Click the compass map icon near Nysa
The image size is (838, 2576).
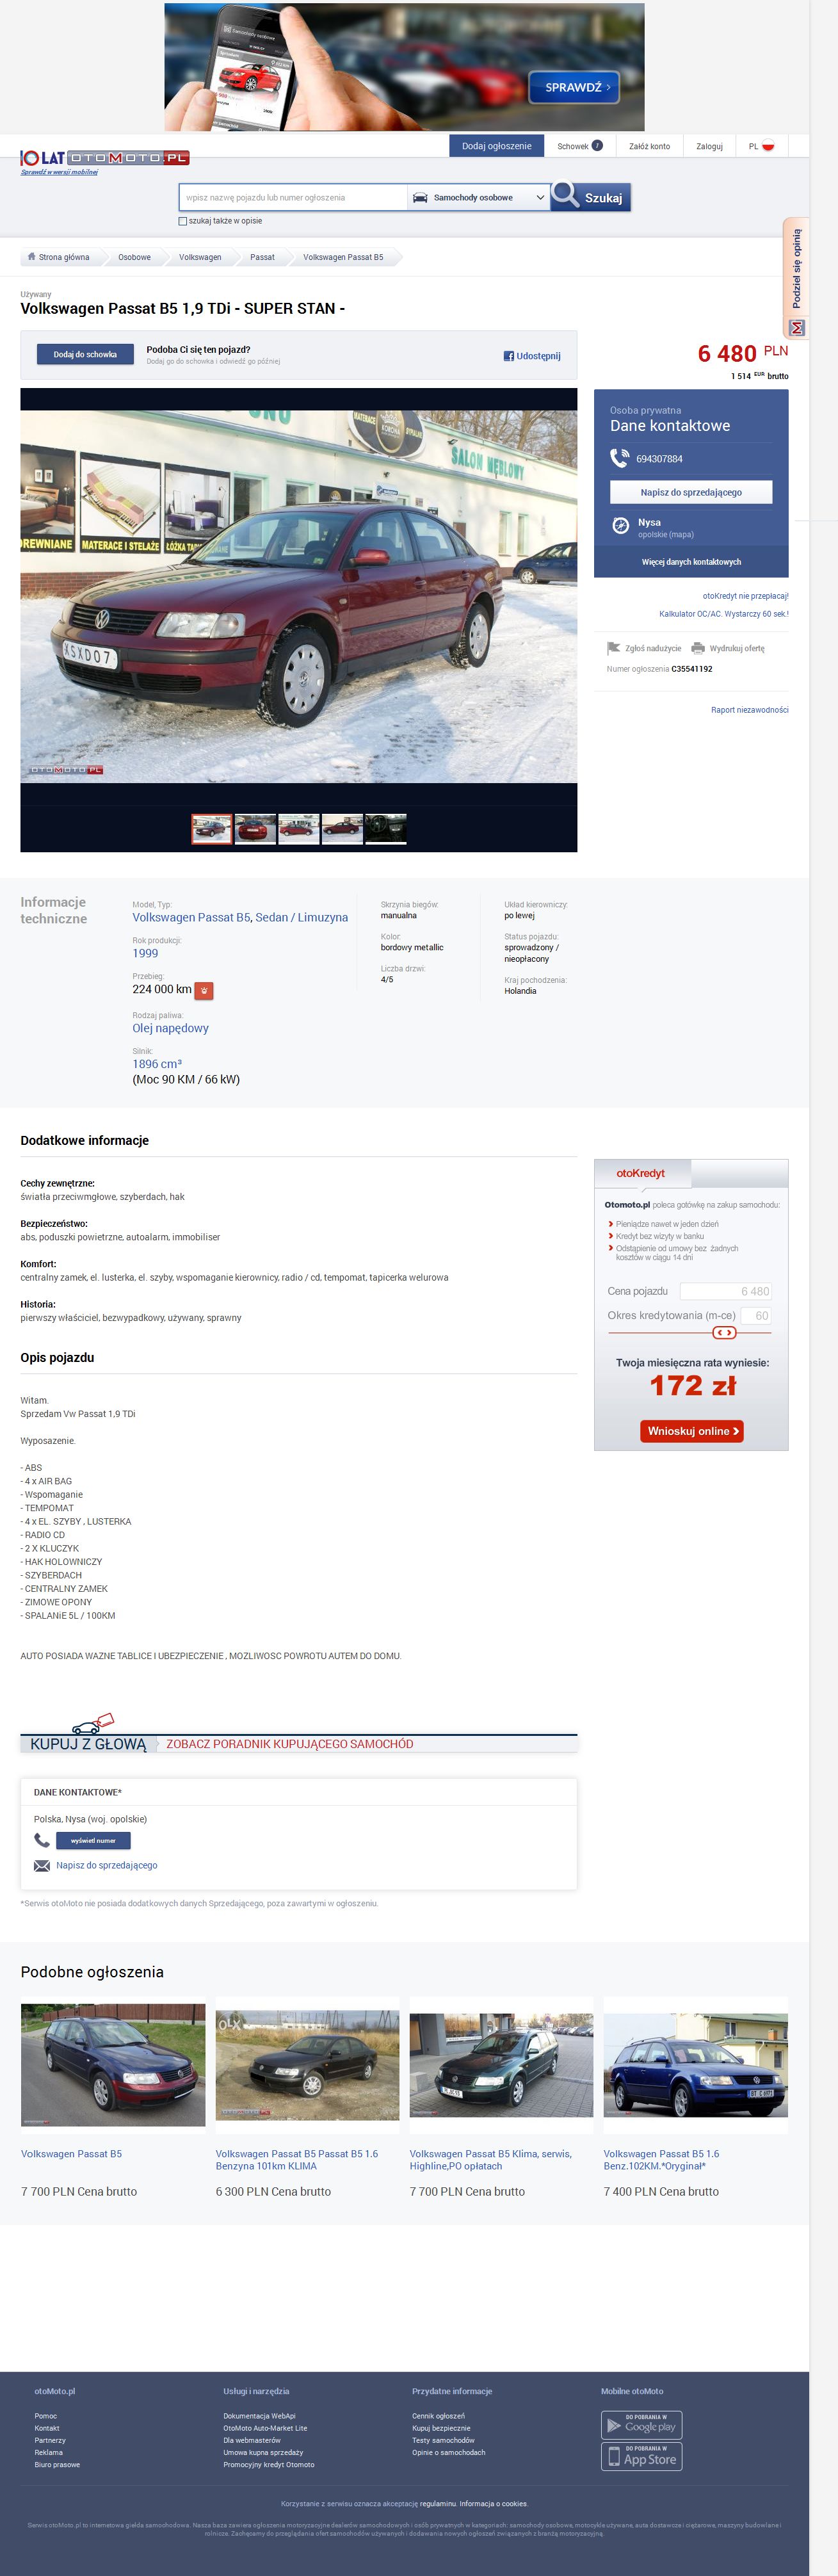click(620, 526)
